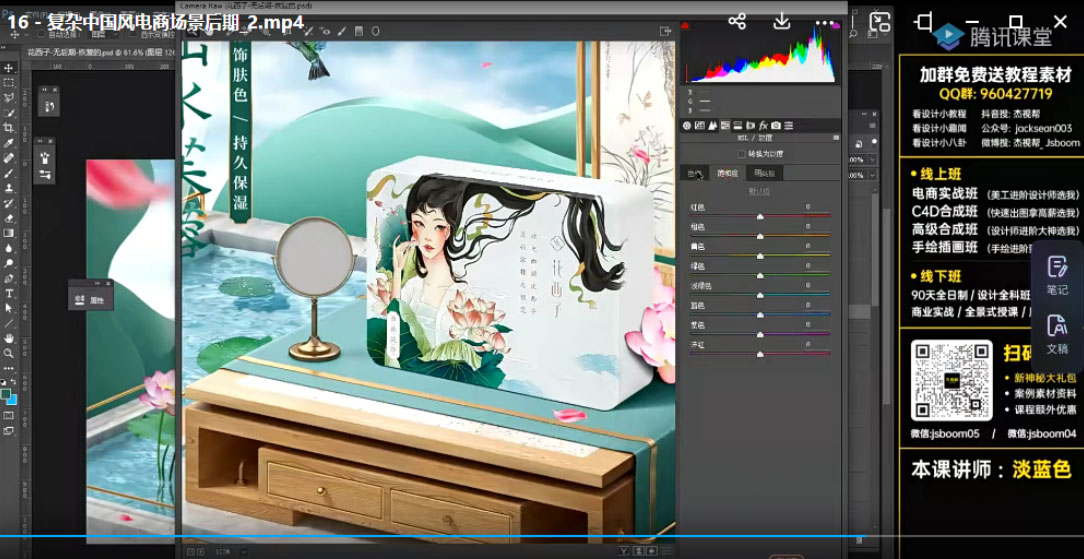Click the 紫色 slider handle
Screen dimensions: 1084x559
pos(760,334)
